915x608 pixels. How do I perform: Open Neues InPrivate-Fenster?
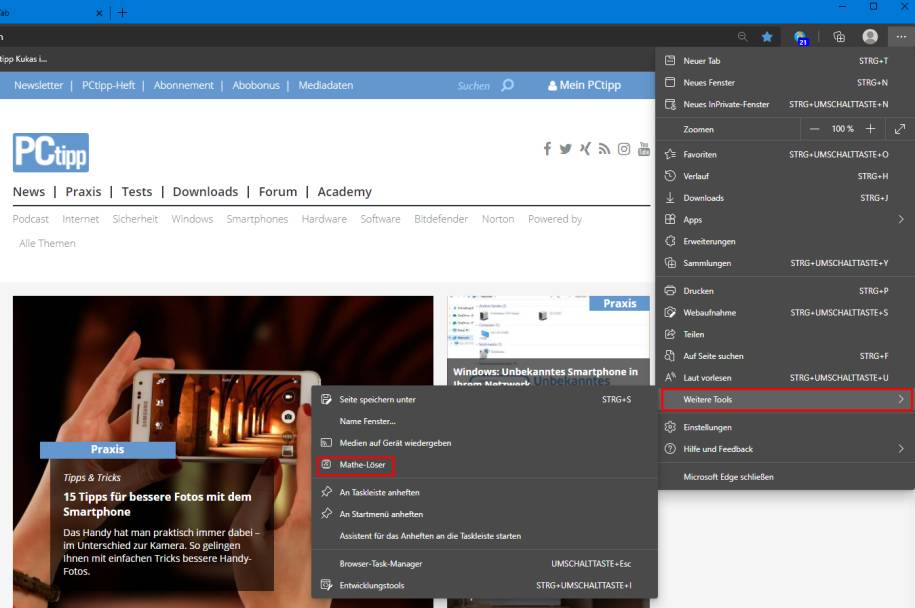click(785, 104)
